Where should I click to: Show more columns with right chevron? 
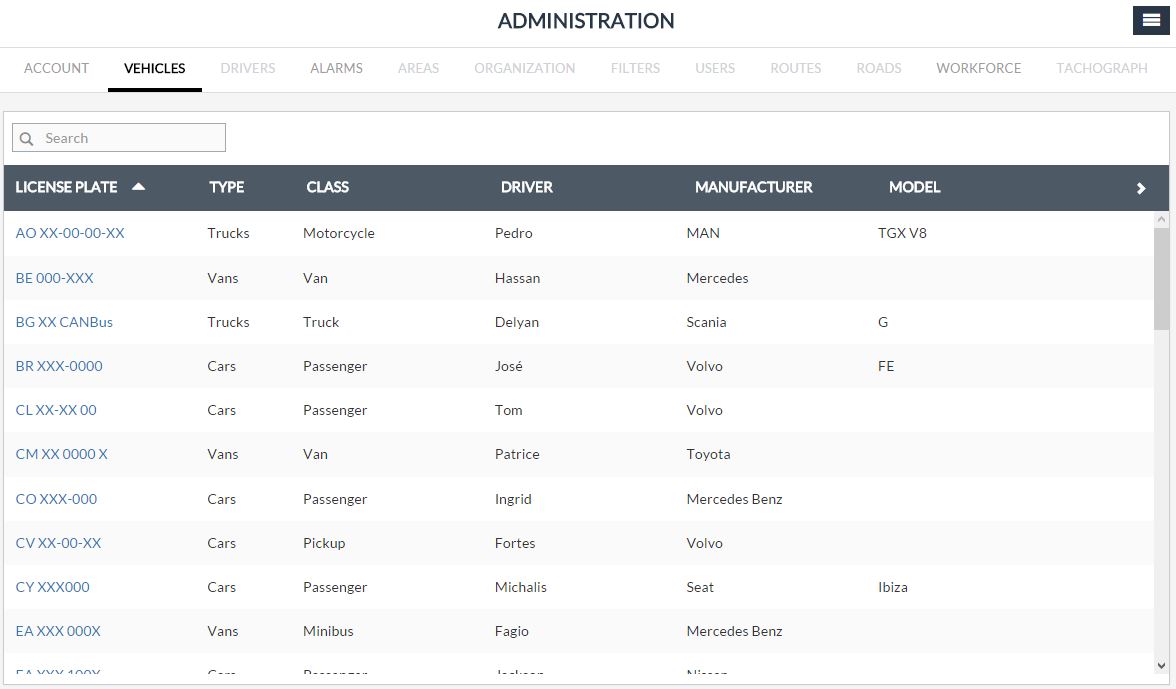(1141, 188)
